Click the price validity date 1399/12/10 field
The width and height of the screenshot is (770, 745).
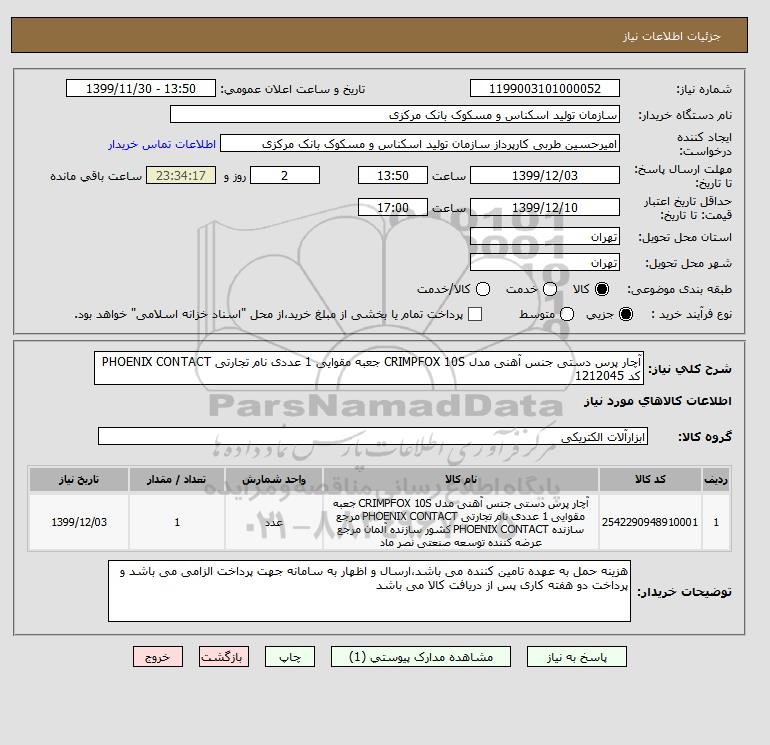(545, 207)
